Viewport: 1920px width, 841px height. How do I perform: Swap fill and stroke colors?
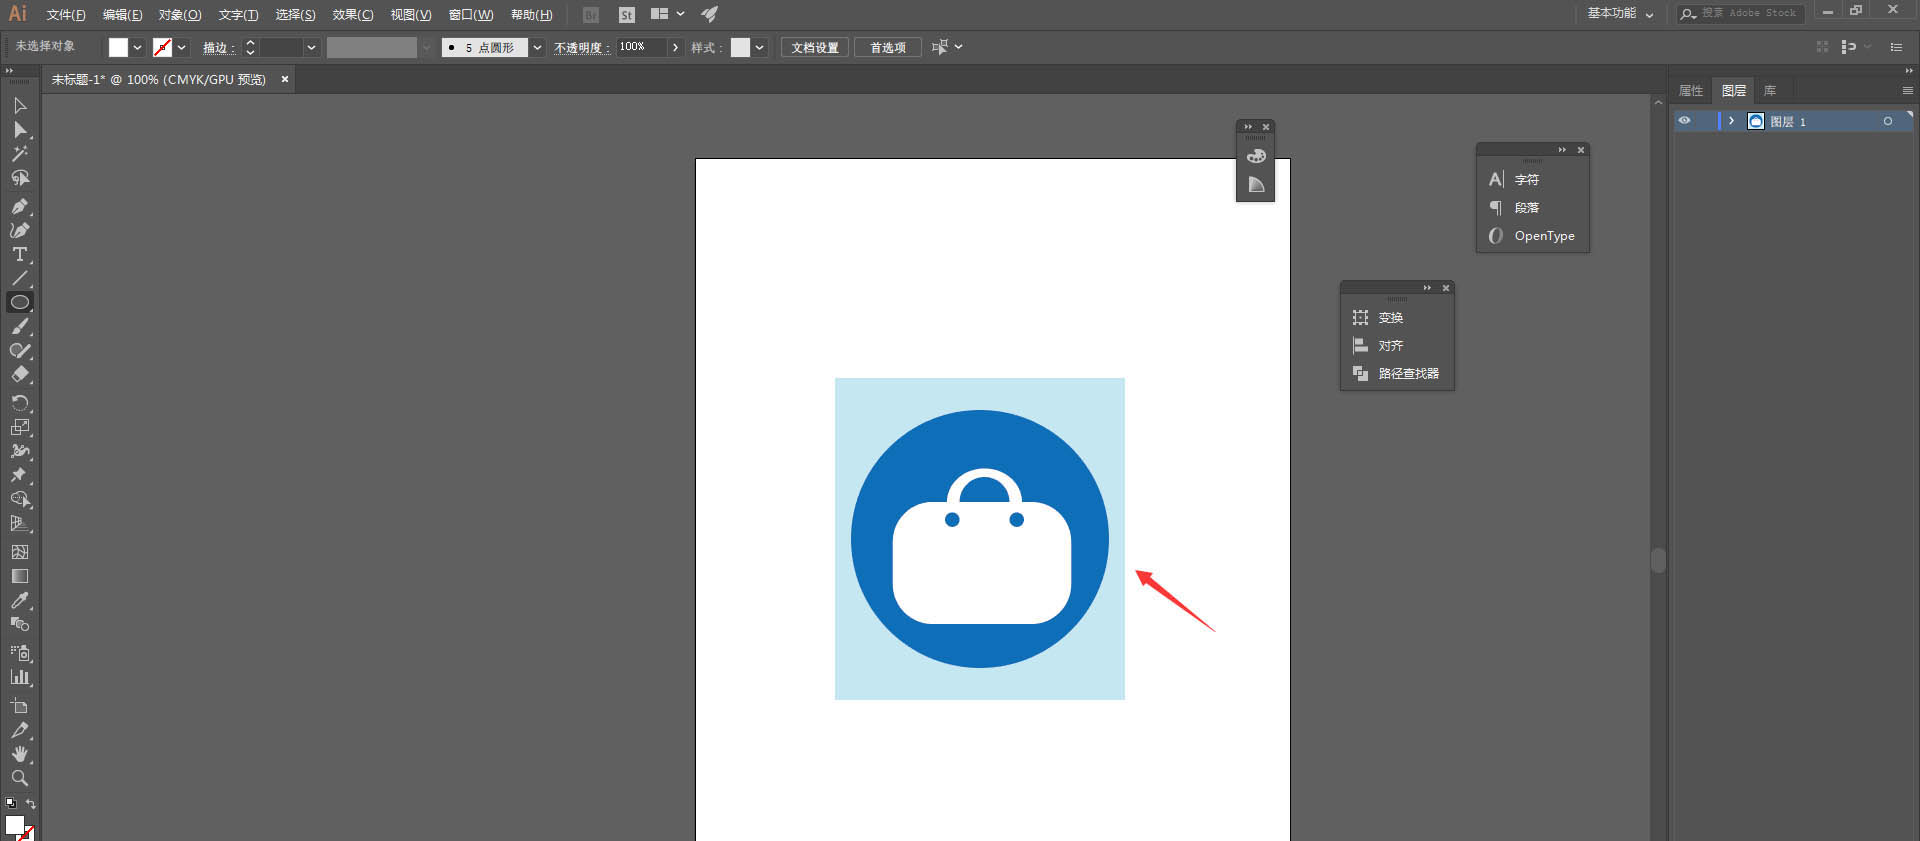pos(31,804)
